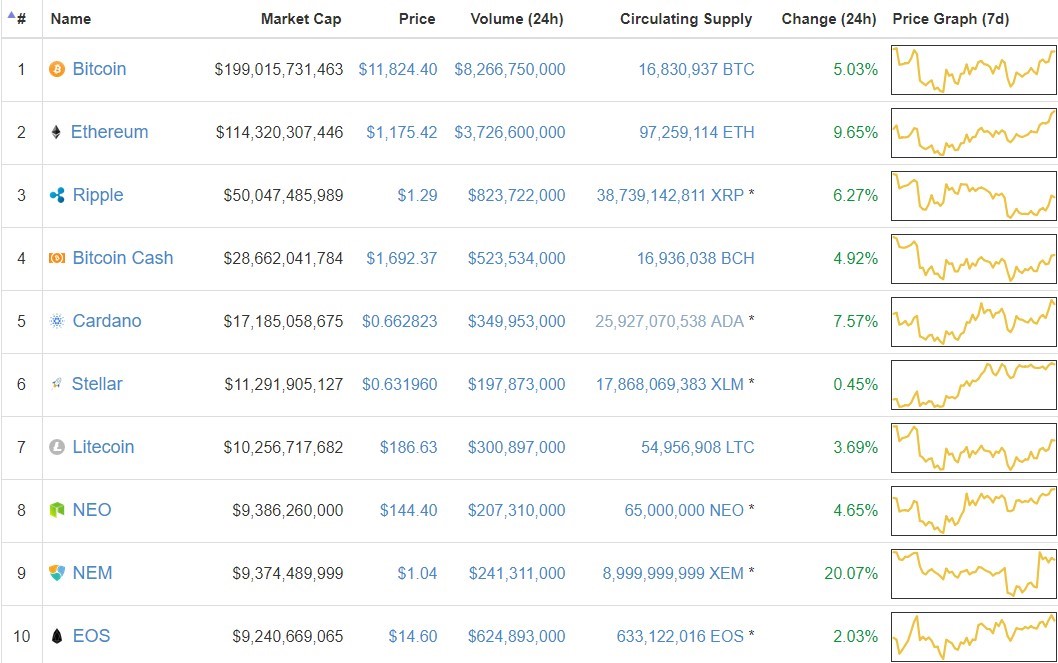Open Litecoin's 7-day price graph

pyautogui.click(x=974, y=448)
